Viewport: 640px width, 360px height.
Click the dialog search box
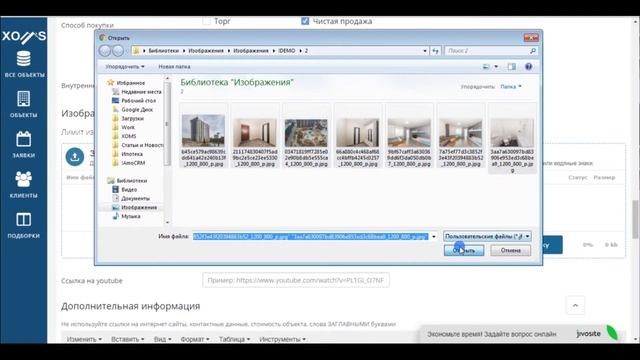tap(487, 51)
